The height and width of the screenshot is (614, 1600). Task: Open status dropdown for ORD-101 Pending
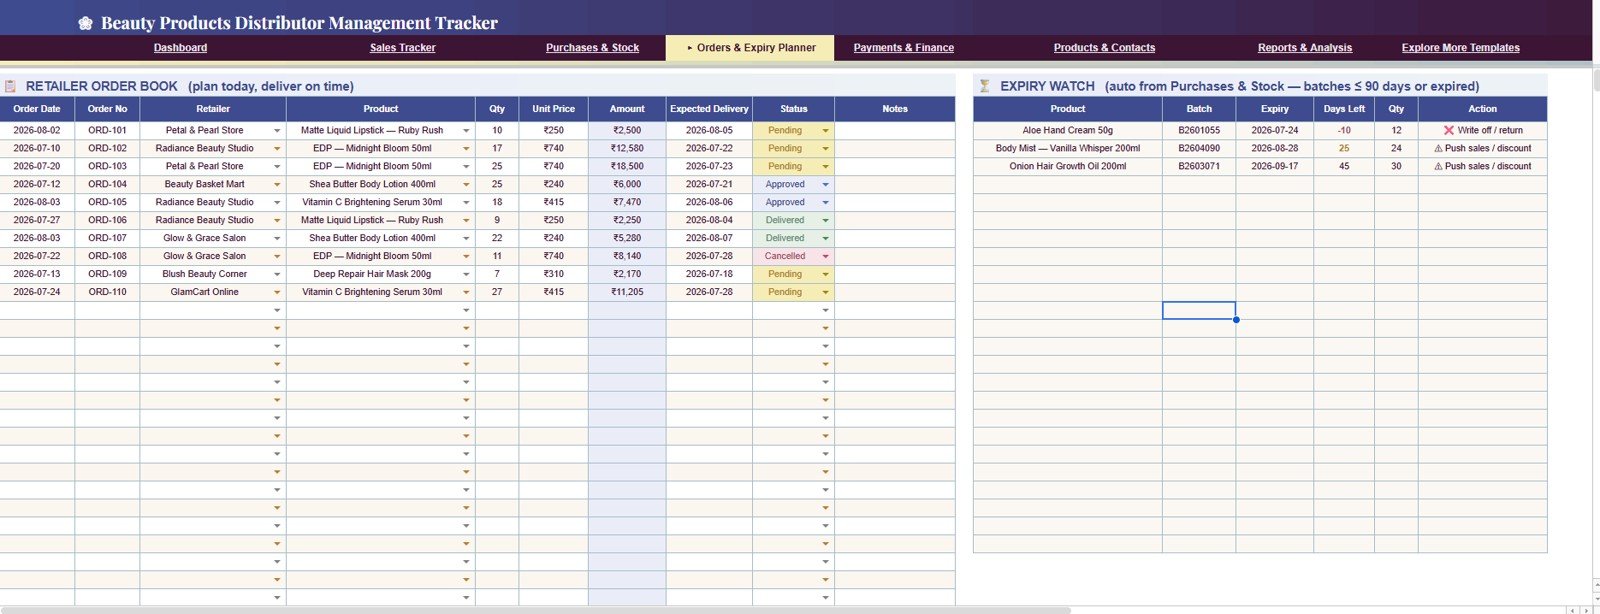pos(825,130)
